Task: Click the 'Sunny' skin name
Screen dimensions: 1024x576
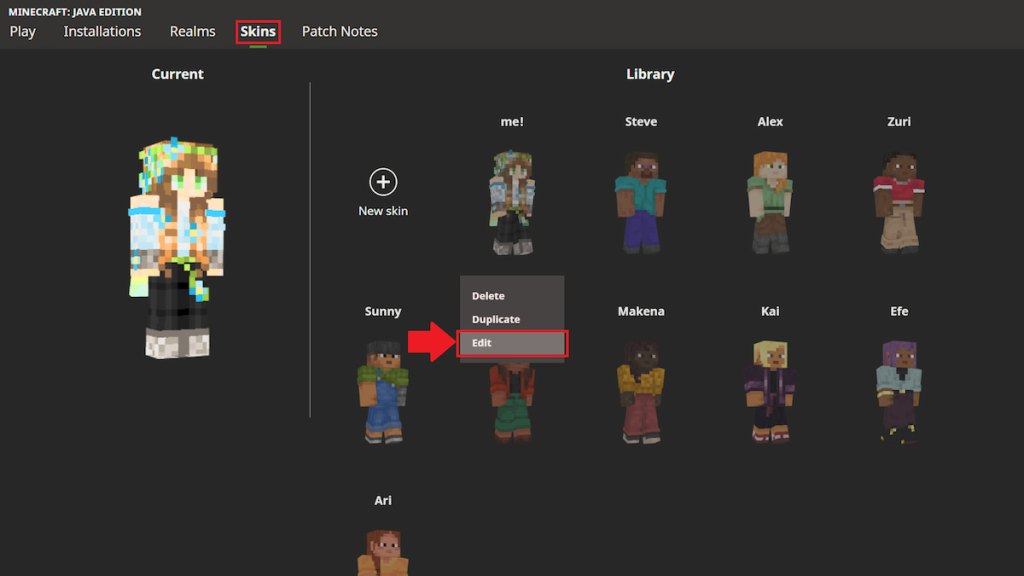Action: pyautogui.click(x=383, y=312)
